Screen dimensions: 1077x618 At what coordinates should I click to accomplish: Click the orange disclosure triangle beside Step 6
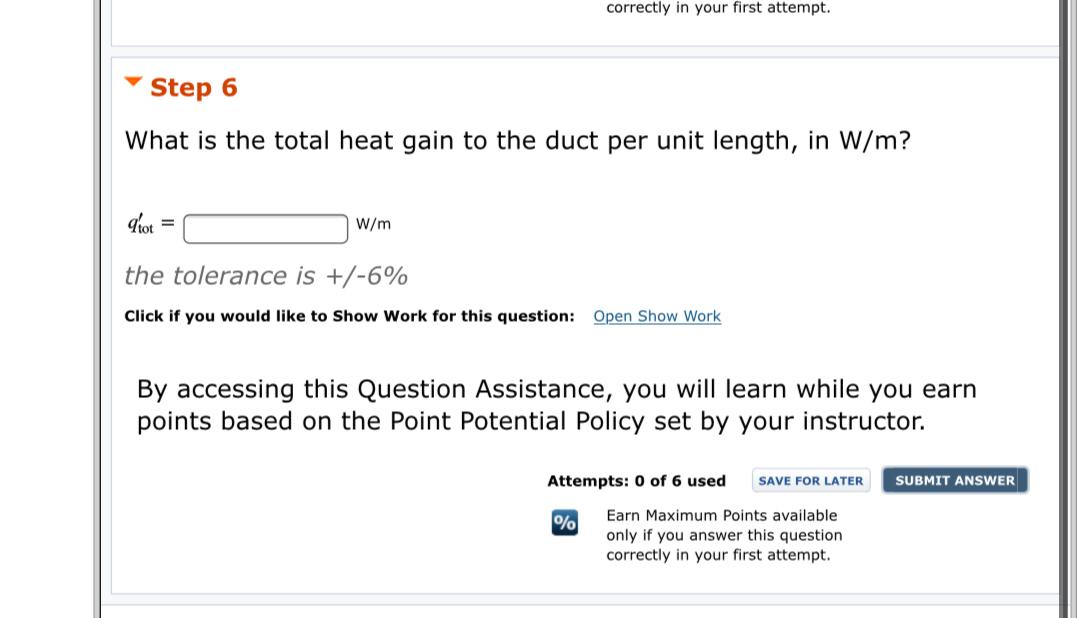134,81
